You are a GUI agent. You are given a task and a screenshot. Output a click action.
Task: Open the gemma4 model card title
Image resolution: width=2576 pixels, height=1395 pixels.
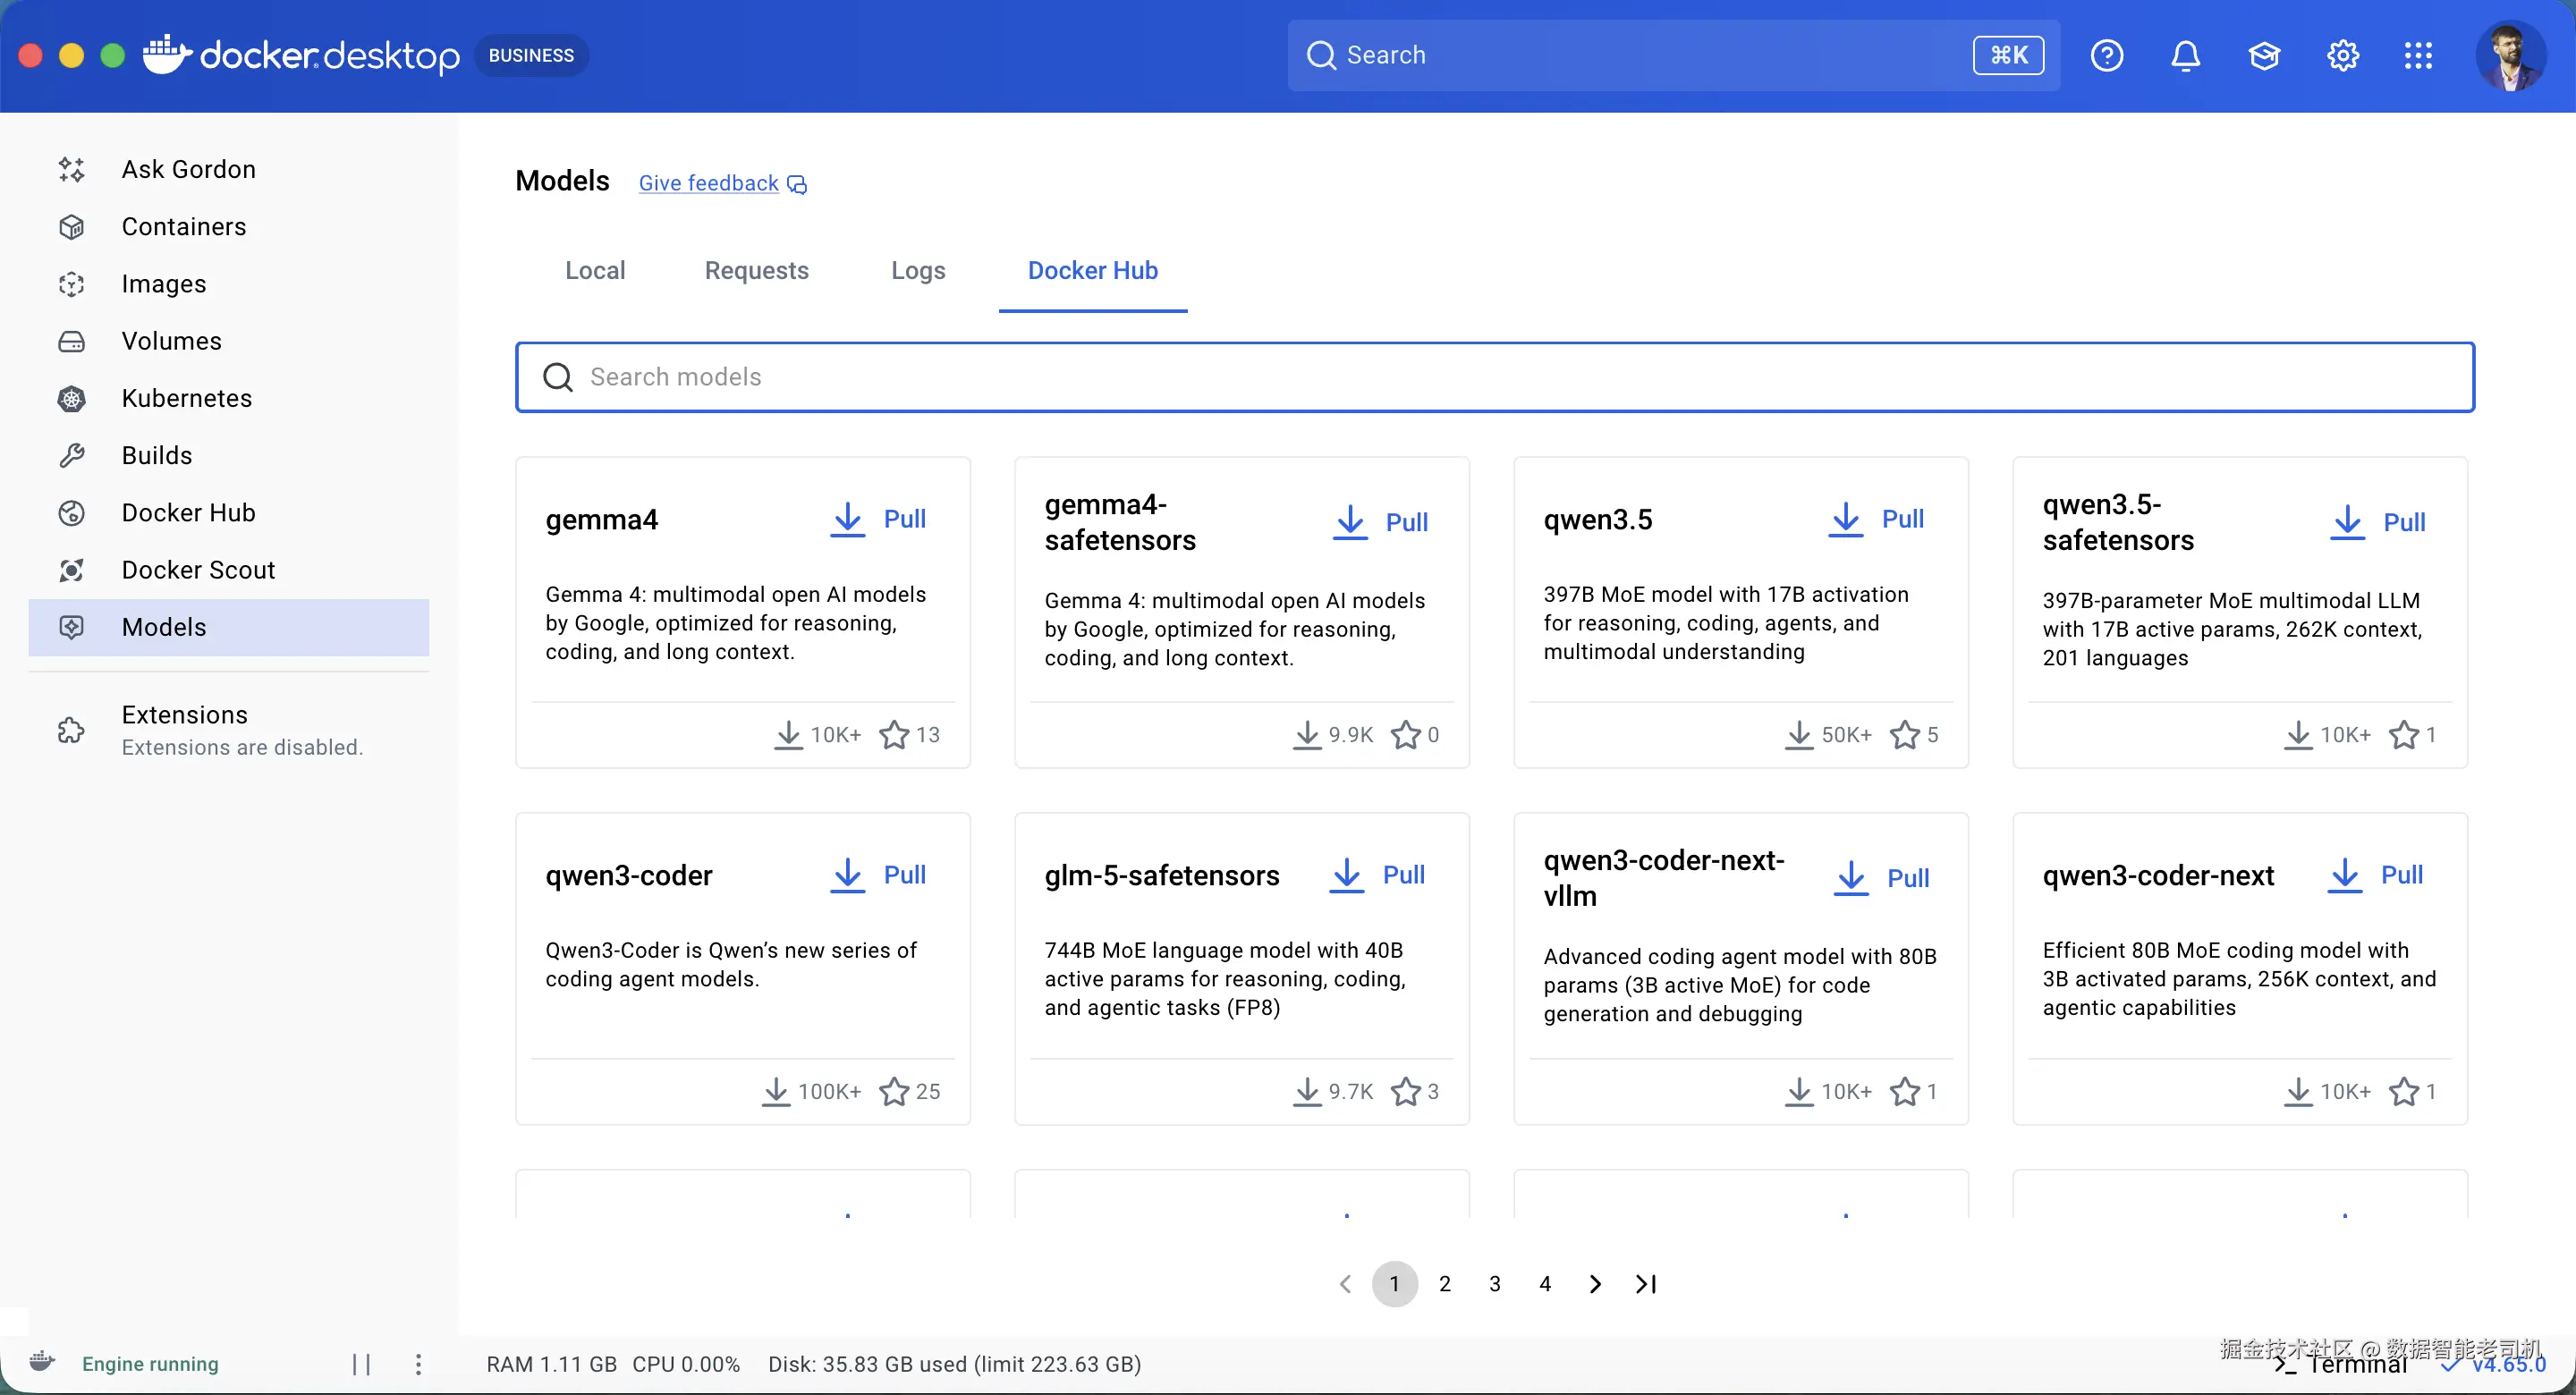[x=601, y=520]
